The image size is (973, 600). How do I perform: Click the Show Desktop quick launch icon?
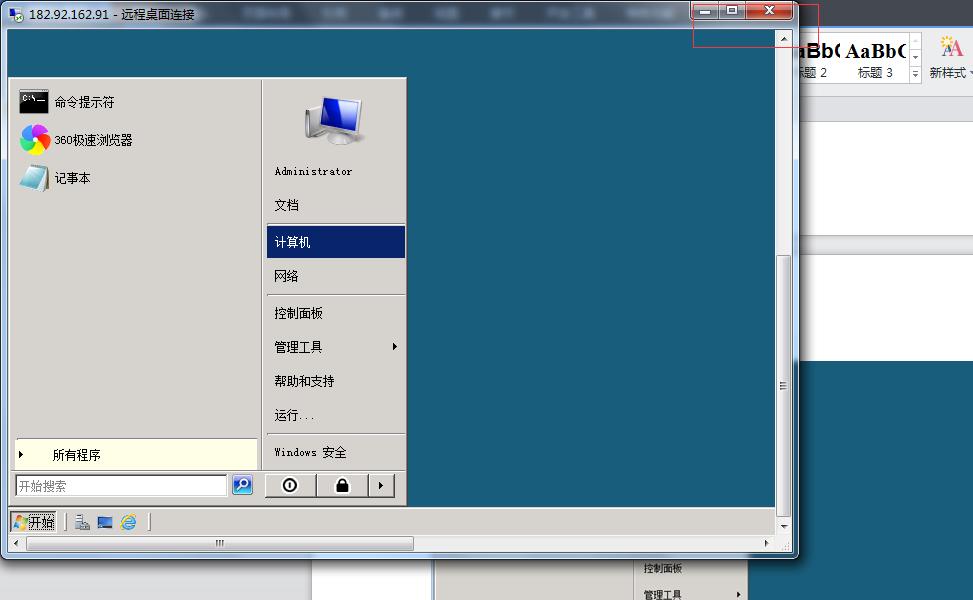coord(105,522)
